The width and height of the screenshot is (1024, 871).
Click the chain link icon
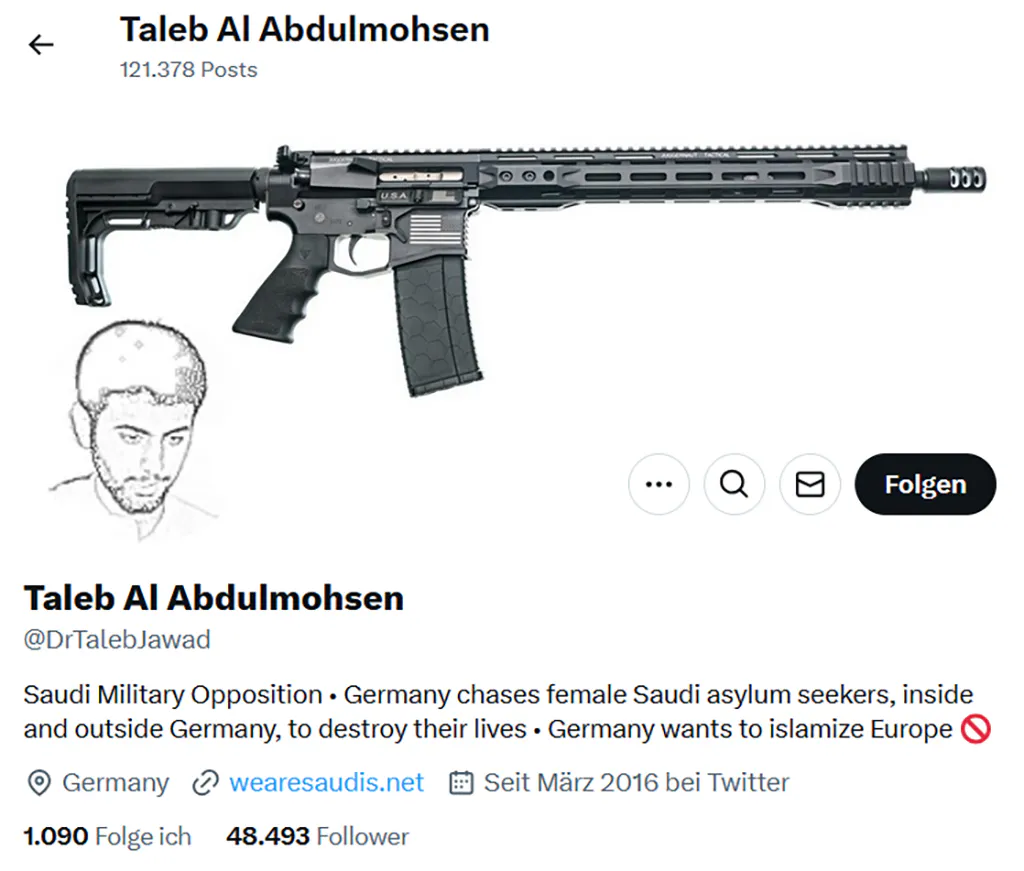pyautogui.click(x=205, y=782)
